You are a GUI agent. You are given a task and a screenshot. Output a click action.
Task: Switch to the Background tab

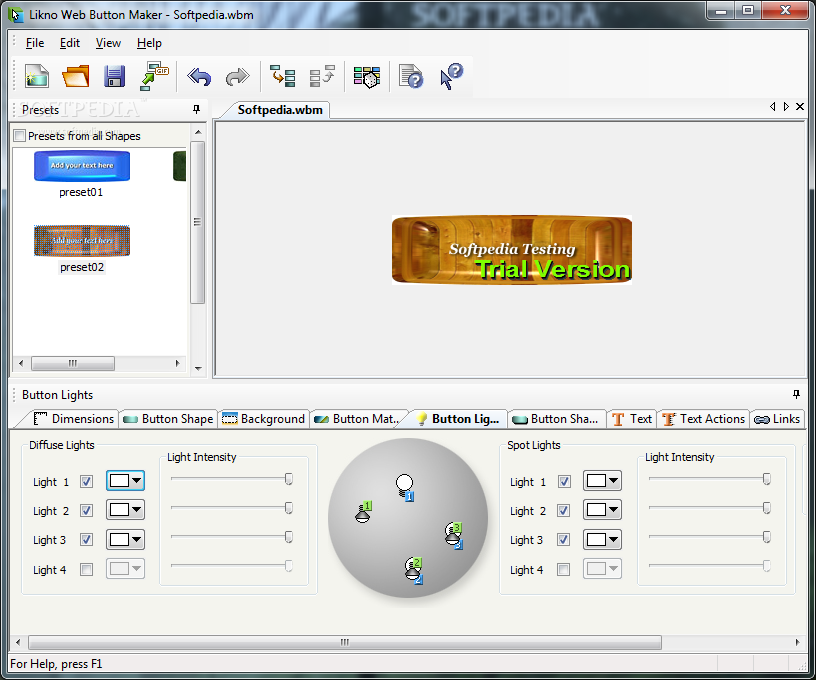263,419
